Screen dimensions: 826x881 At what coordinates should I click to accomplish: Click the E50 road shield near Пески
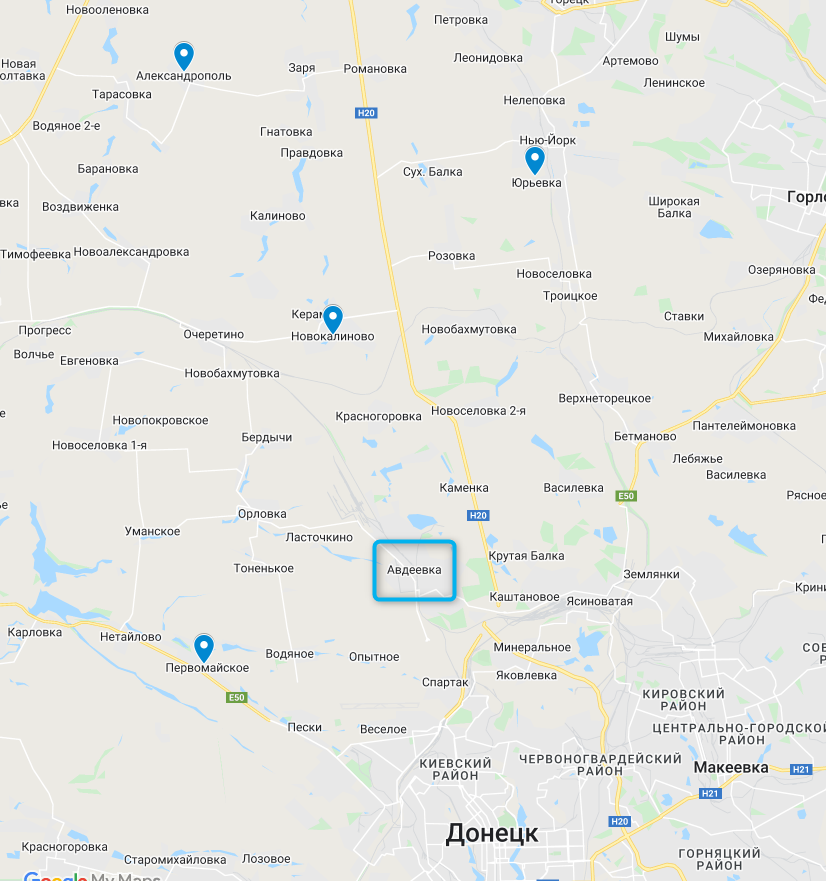click(236, 697)
